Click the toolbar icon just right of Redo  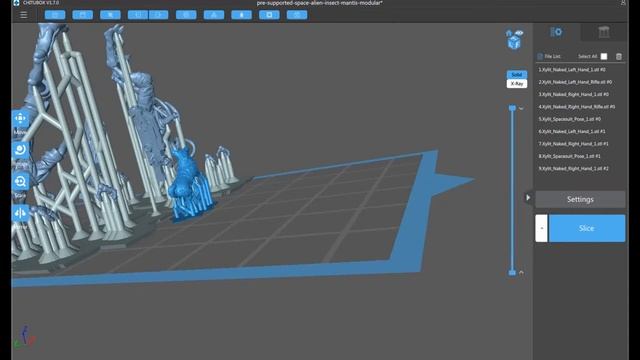(186, 15)
